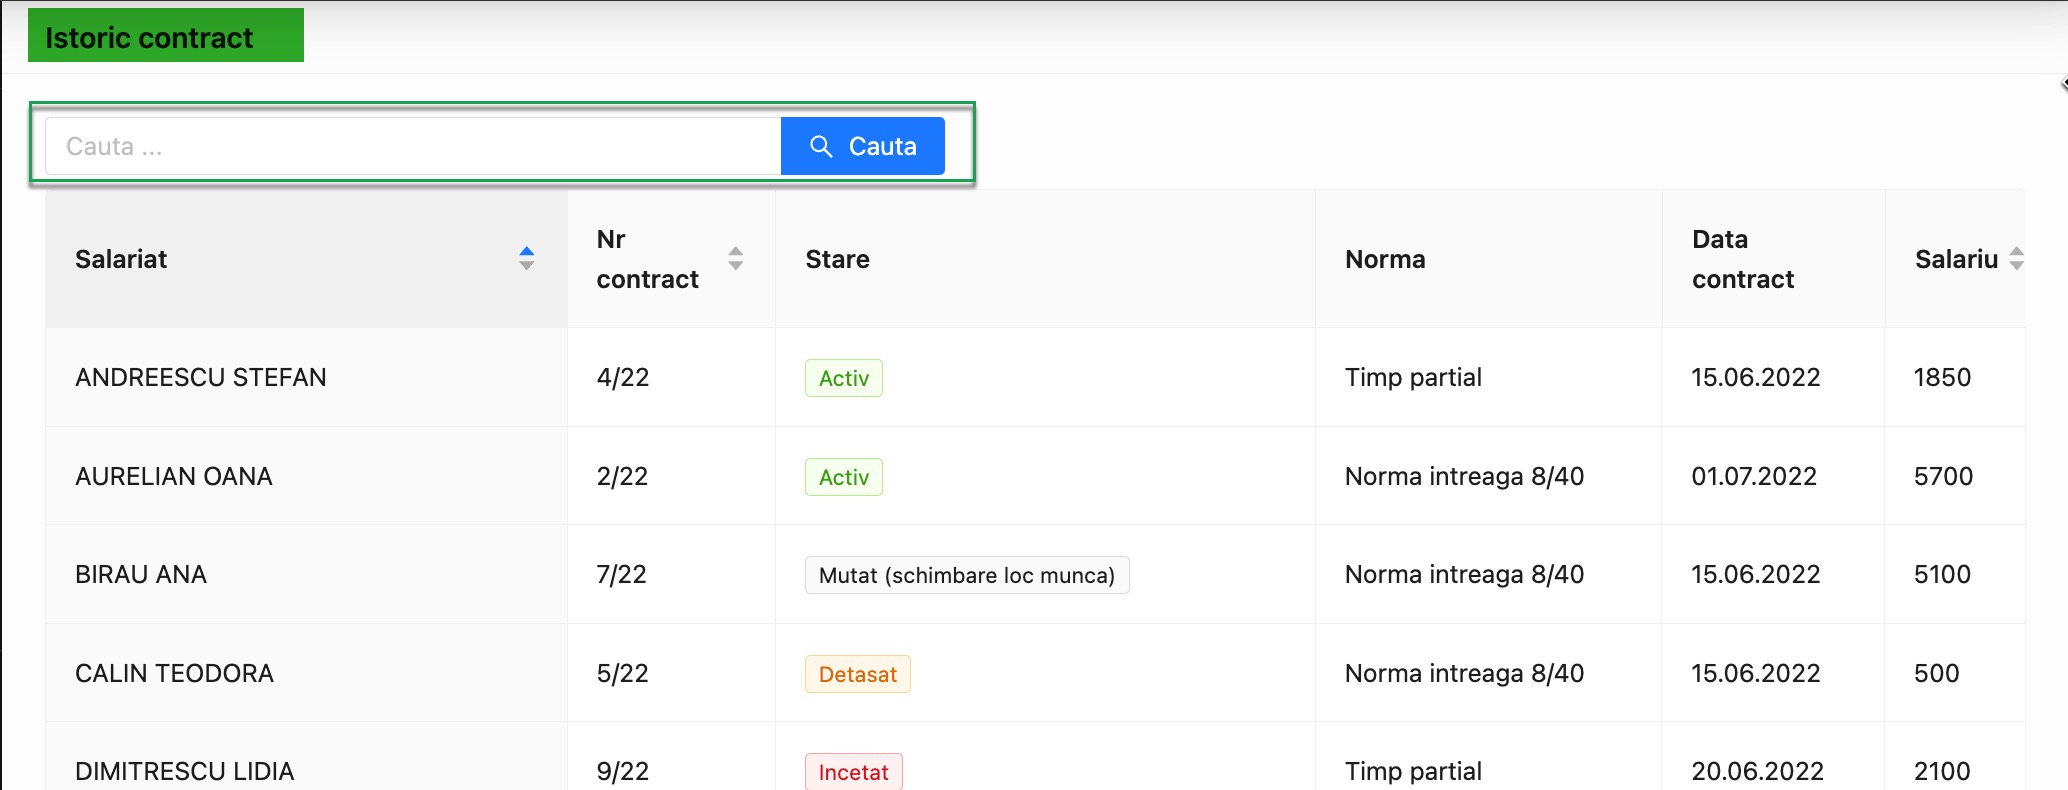
Task: Click date 15.06.2022 in BIRAU ANA row
Action: pos(1756,574)
